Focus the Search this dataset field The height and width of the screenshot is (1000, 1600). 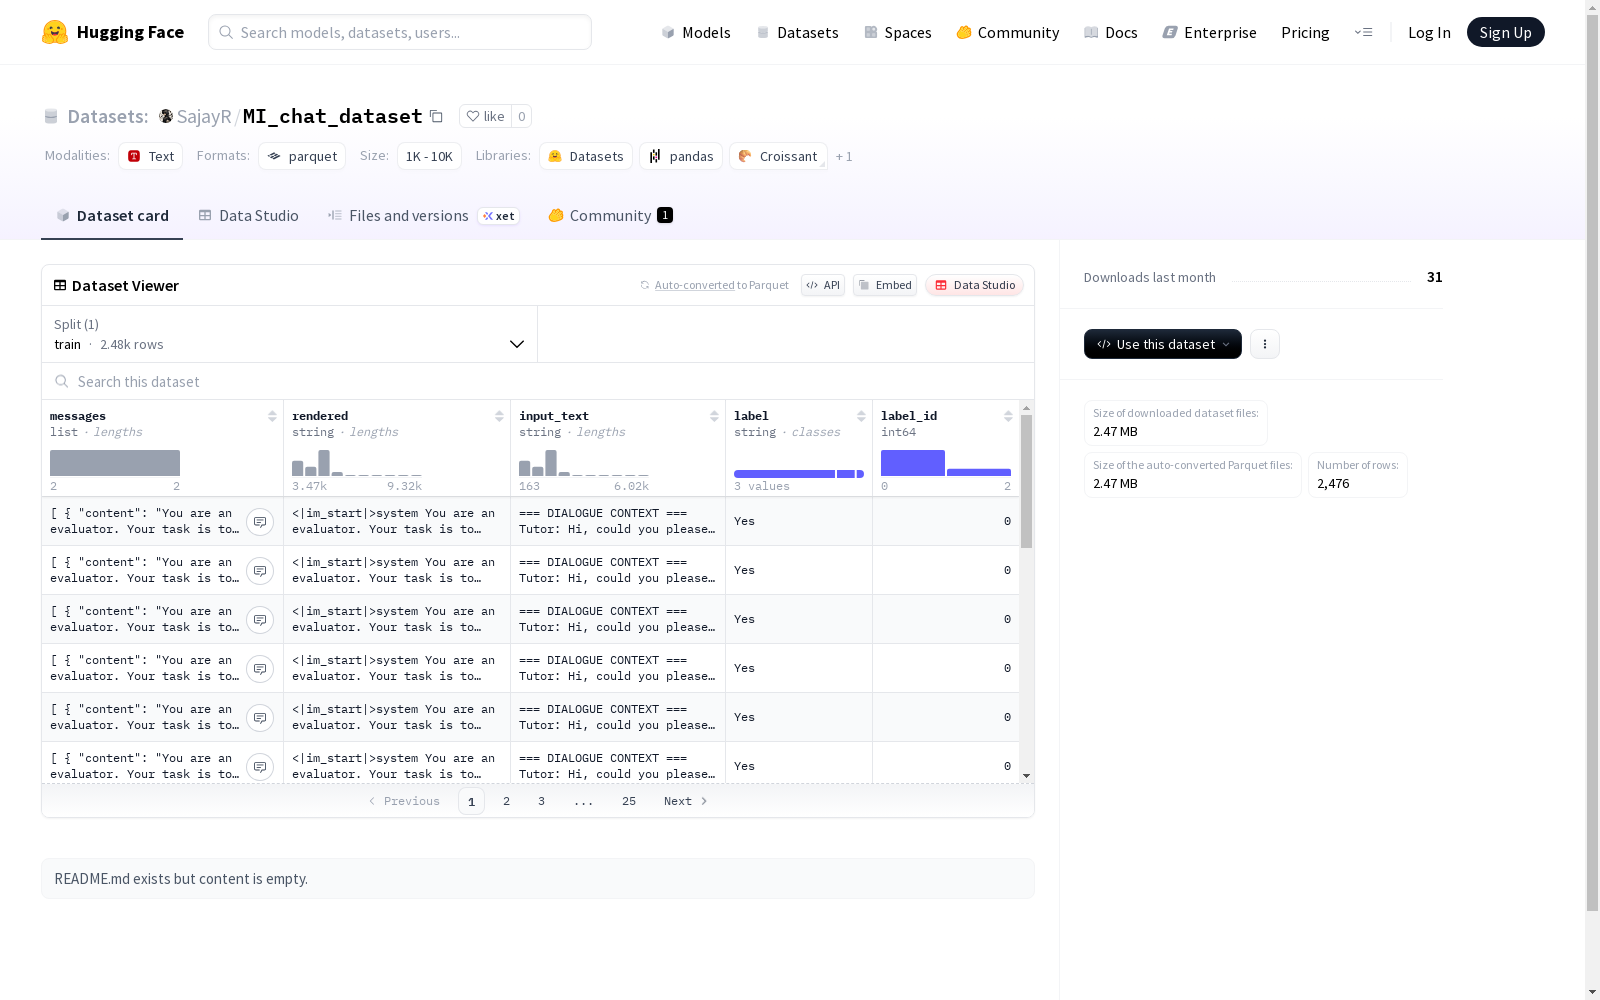tap(538, 381)
